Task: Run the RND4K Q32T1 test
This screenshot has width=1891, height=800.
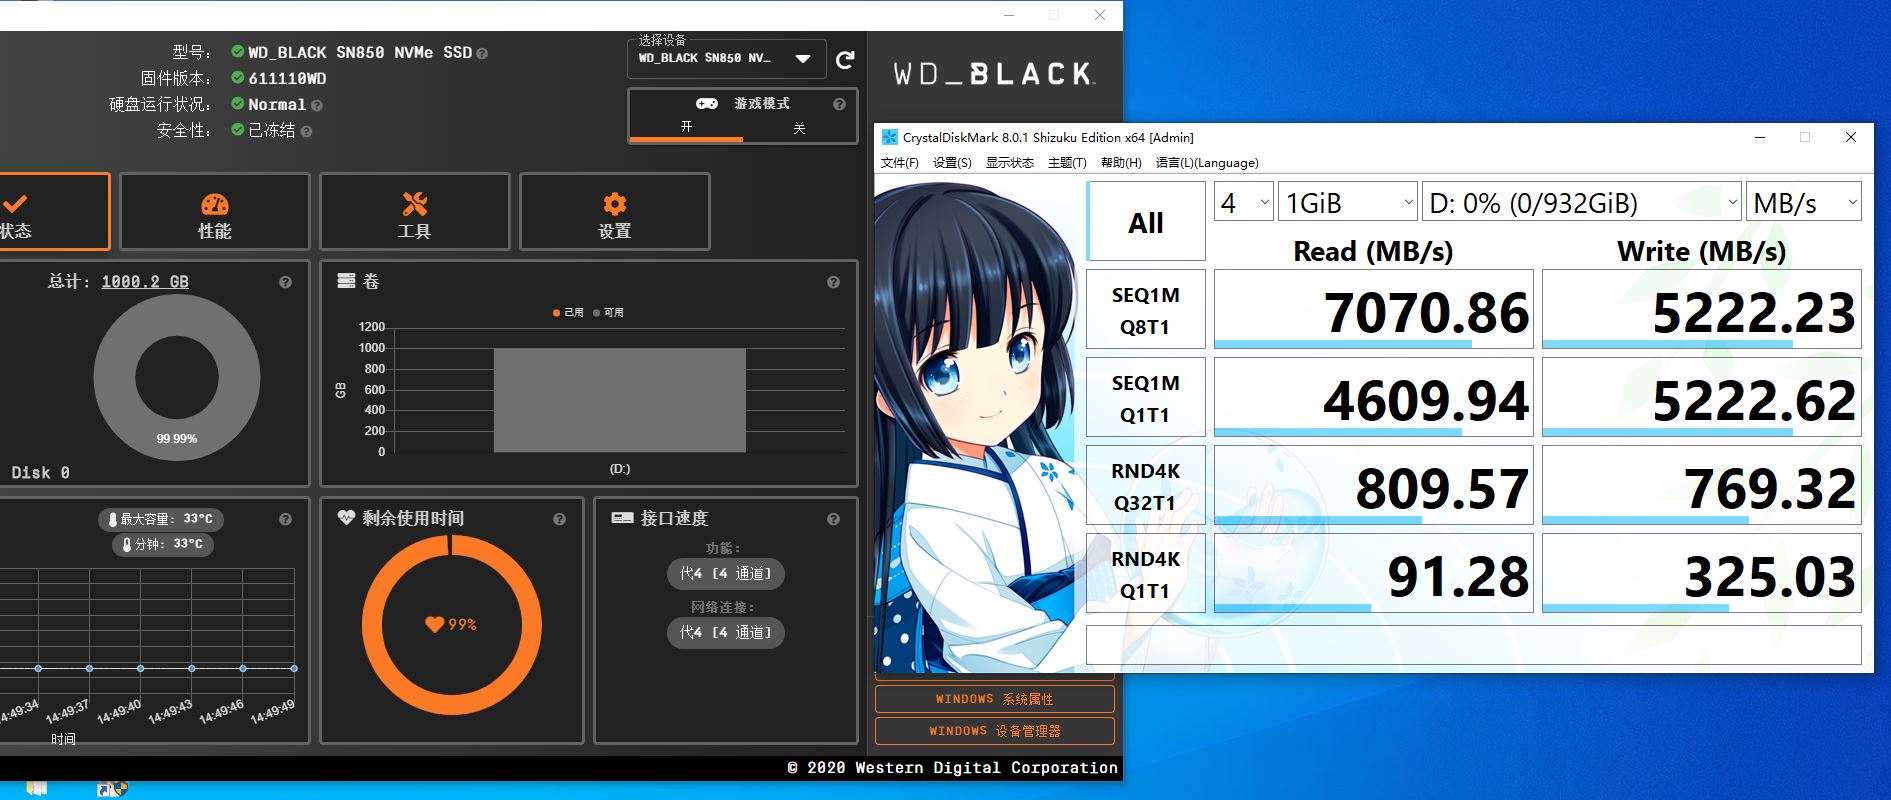Action: point(1146,485)
